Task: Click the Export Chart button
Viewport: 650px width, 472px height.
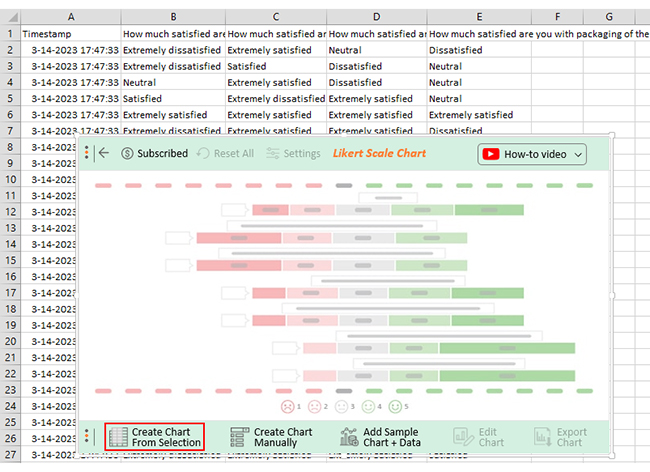Action: point(561,437)
